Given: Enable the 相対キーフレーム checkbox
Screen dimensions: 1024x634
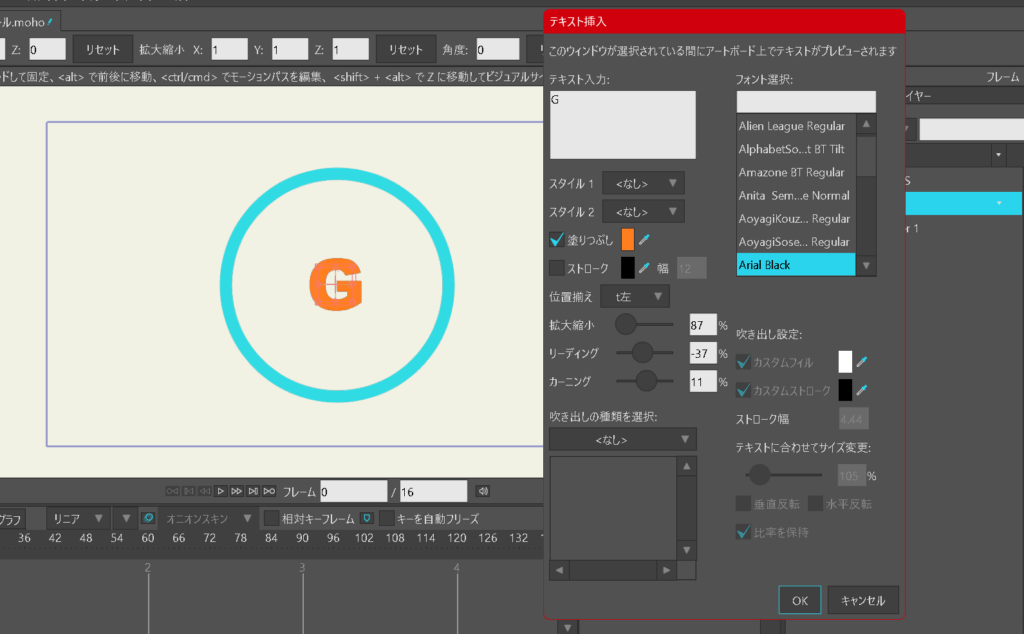Looking at the screenshot, I should click(x=271, y=519).
